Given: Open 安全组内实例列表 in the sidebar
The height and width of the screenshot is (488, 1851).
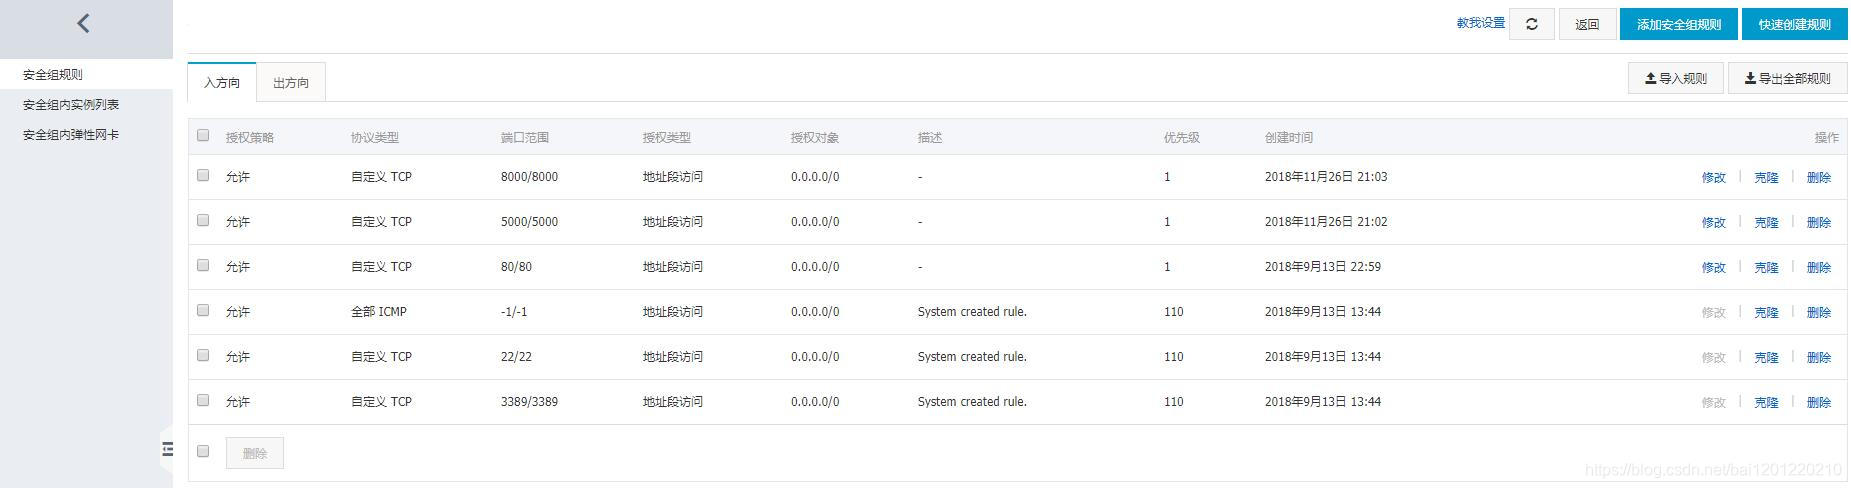Looking at the screenshot, I should tap(86, 104).
